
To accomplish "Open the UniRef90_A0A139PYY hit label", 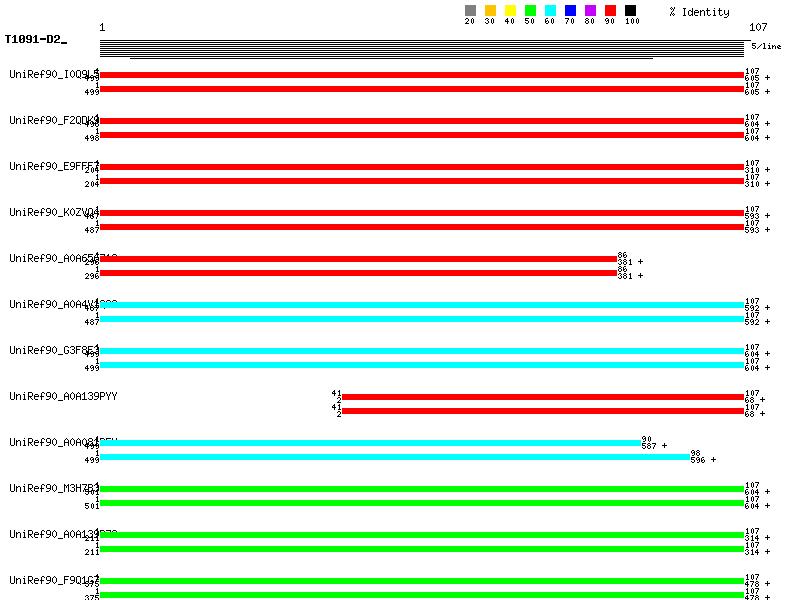I will pyautogui.click(x=63, y=397).
